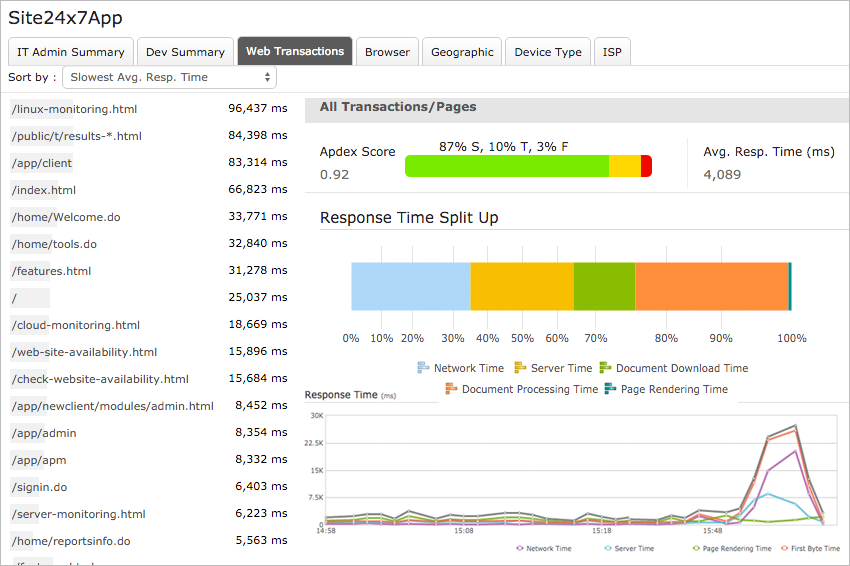Click the green Document Download bar segment
Viewport: 850px width, 566px height.
(x=604, y=286)
